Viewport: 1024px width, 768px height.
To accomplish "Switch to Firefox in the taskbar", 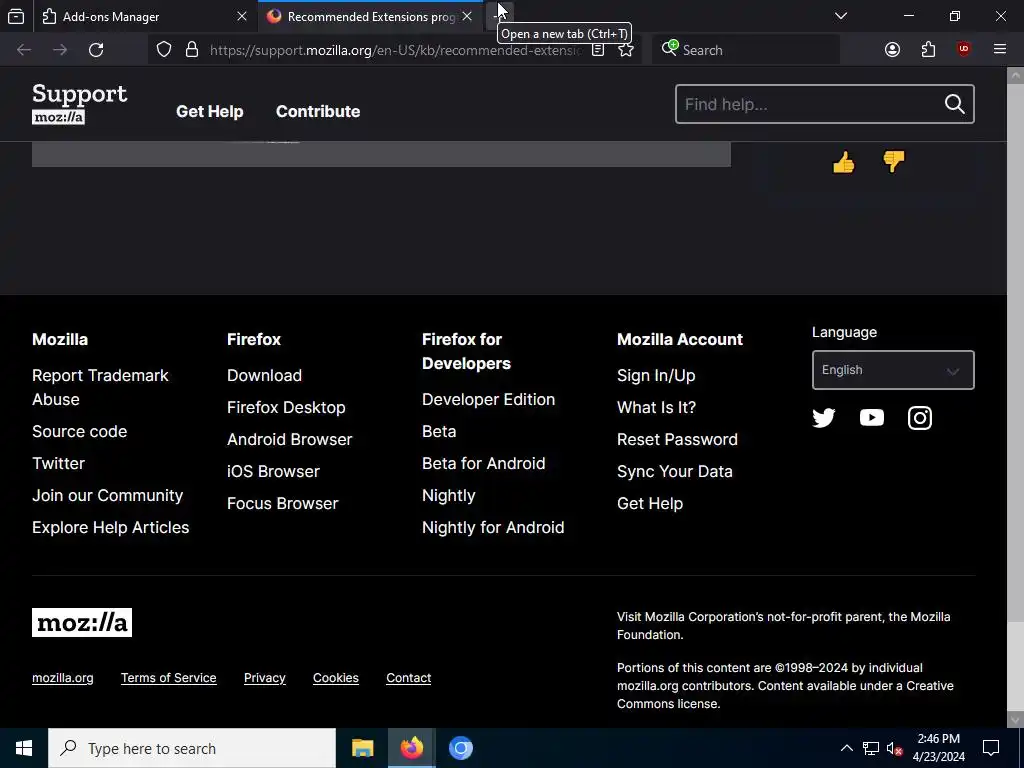I will click(x=411, y=748).
